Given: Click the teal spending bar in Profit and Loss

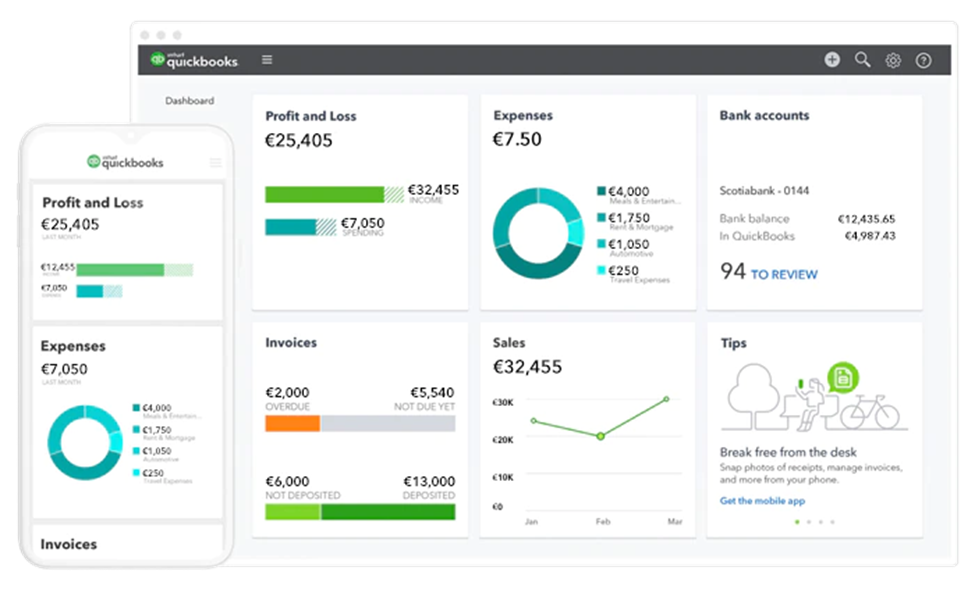Looking at the screenshot, I should [x=300, y=227].
